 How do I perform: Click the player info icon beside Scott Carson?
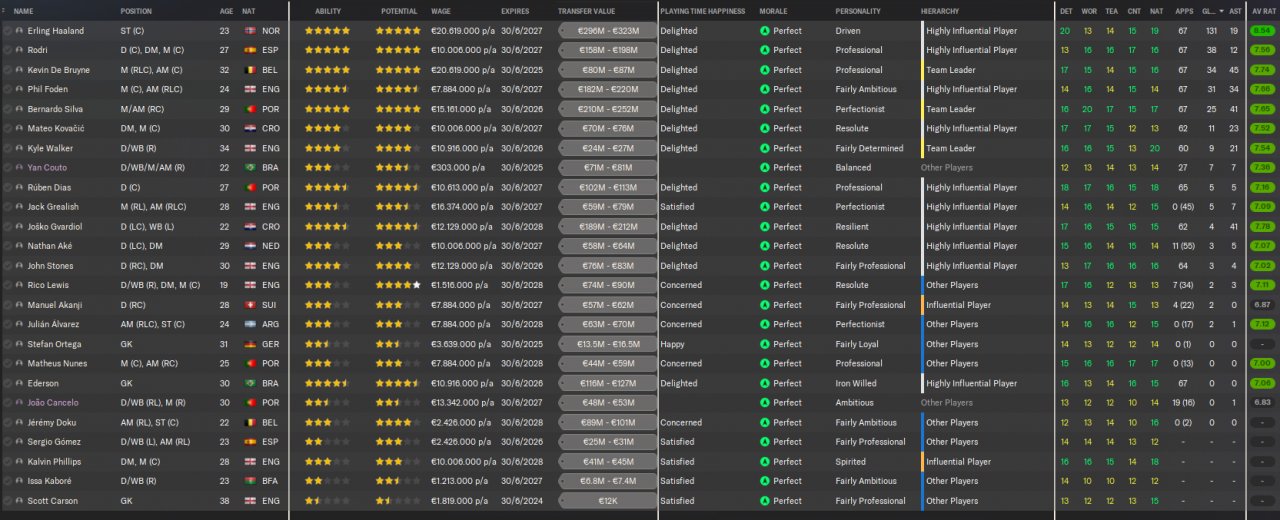pyautogui.click(x=19, y=501)
